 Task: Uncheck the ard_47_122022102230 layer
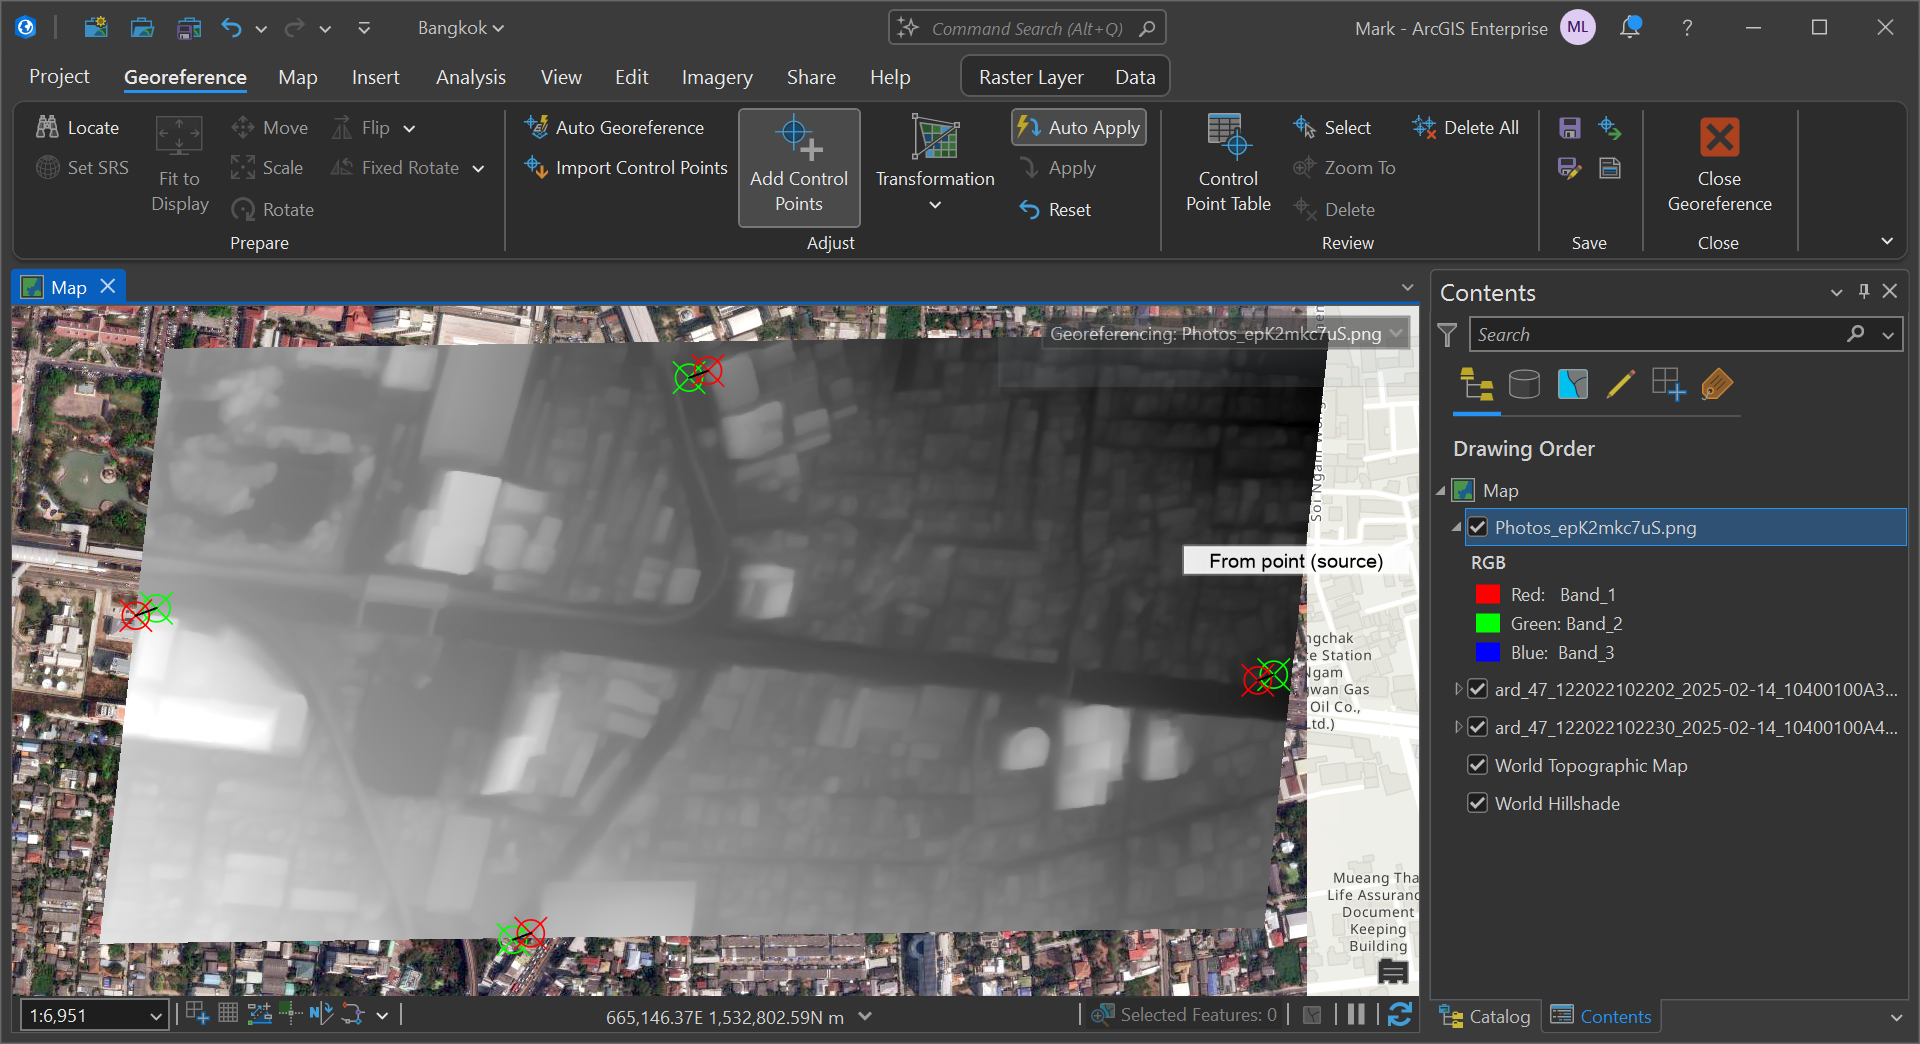[1478, 727]
